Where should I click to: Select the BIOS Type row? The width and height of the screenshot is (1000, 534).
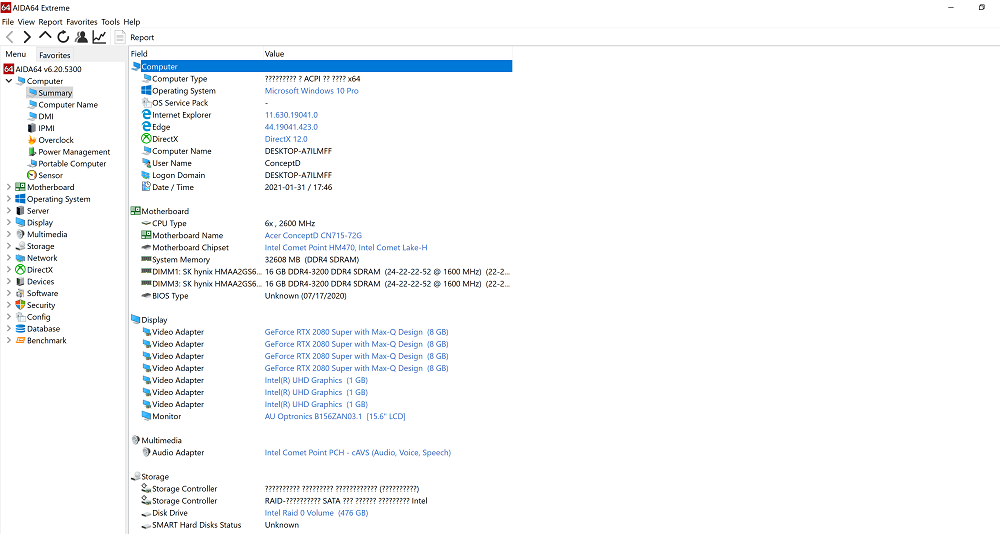pyautogui.click(x=321, y=296)
